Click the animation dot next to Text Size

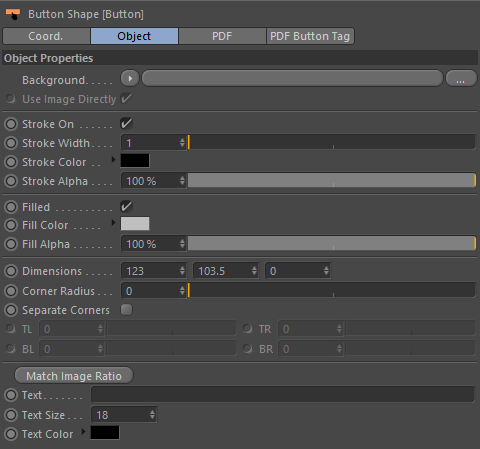click(x=11, y=415)
